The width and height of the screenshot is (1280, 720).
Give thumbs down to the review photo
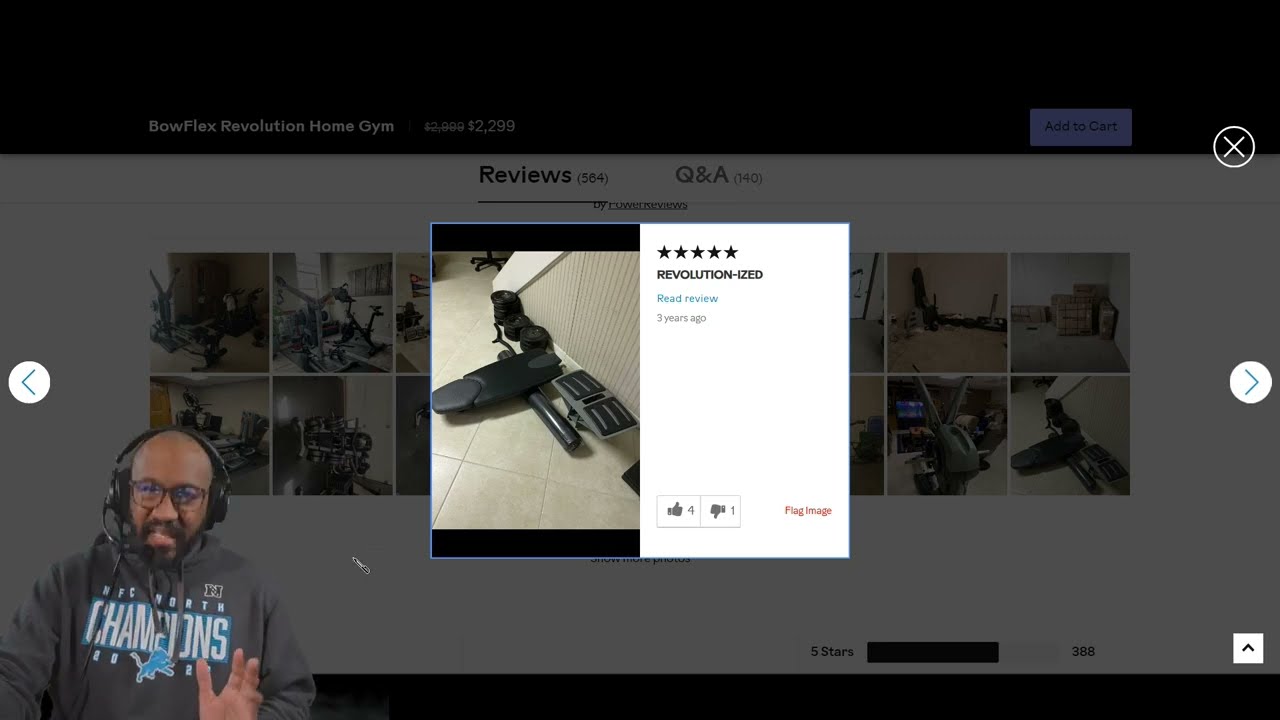pos(721,511)
